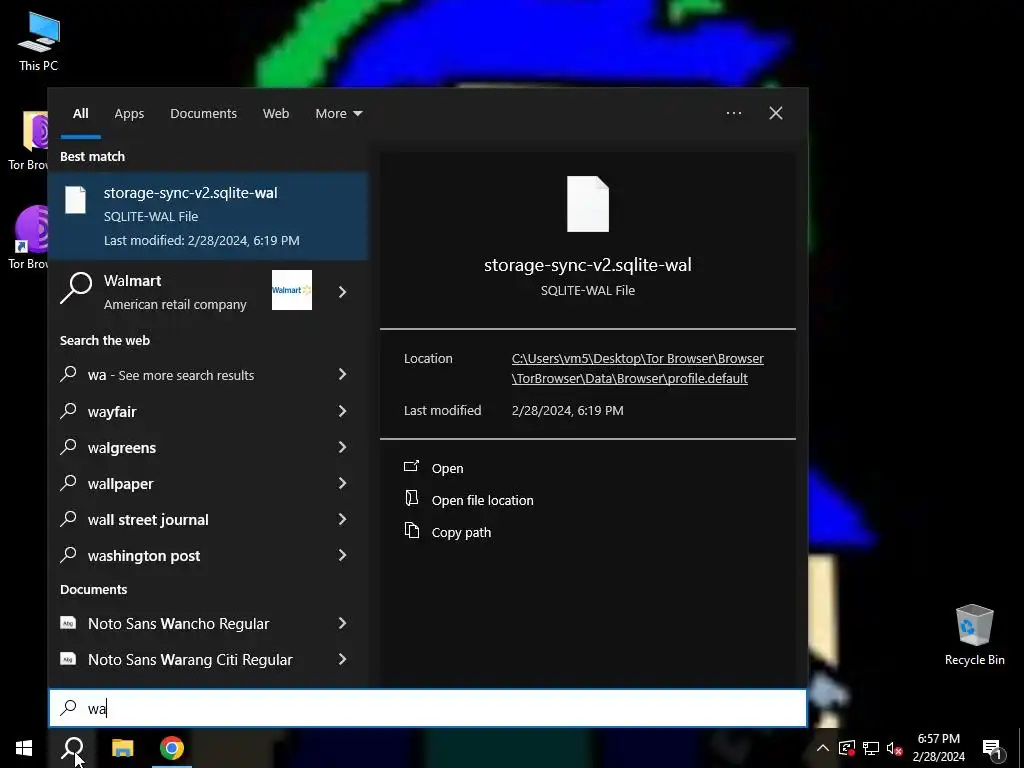Click the search icon next to walgreens
The width and height of the screenshot is (1024, 768).
(x=68, y=447)
